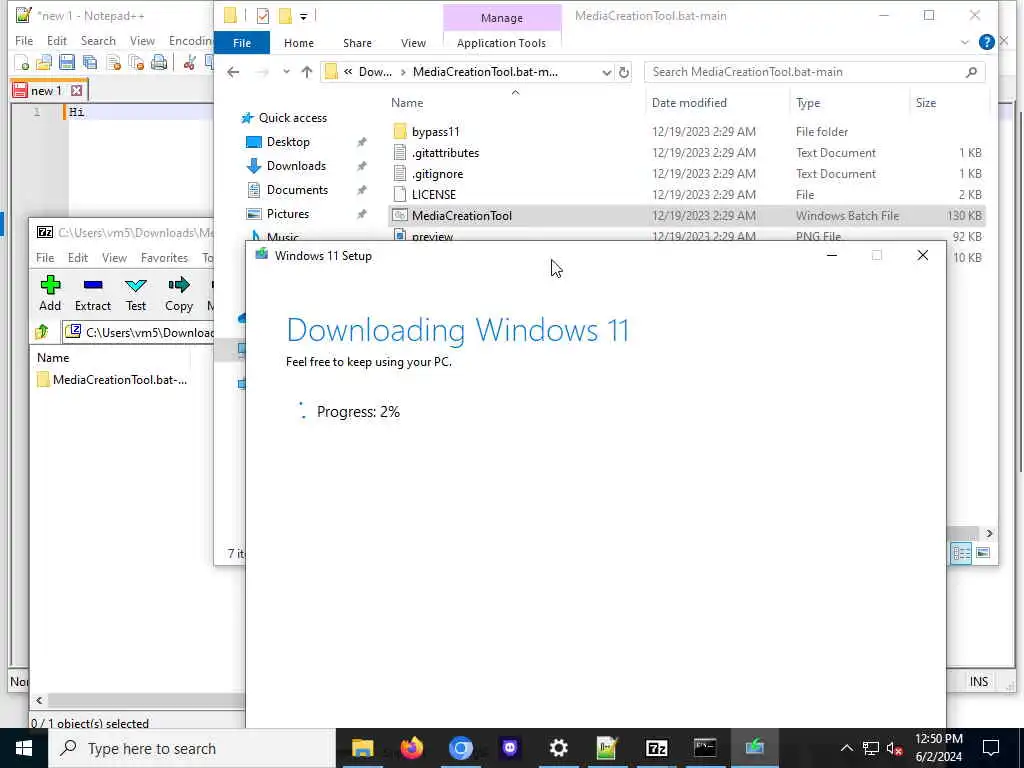Screen dimensions: 1024x768
Task: Click Print icon in Notepad++ toolbar
Action: coord(159,63)
